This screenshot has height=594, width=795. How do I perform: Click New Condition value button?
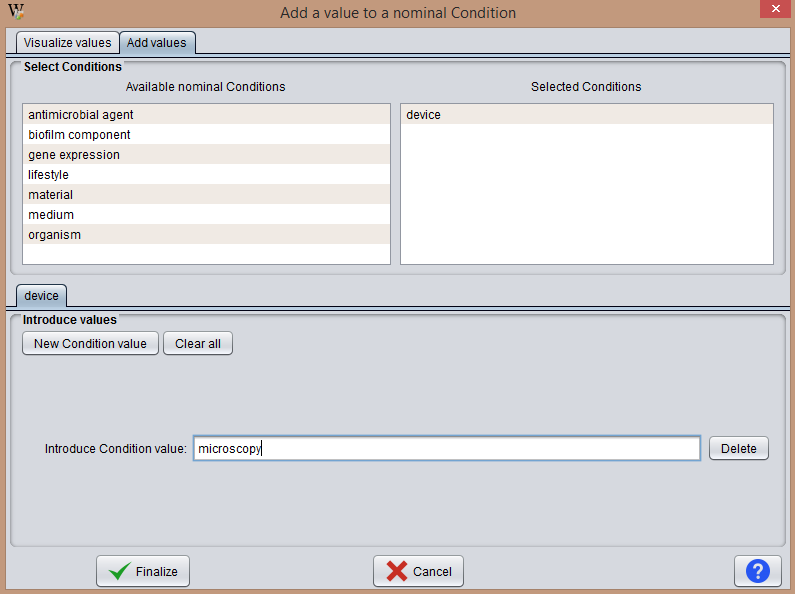pos(90,344)
